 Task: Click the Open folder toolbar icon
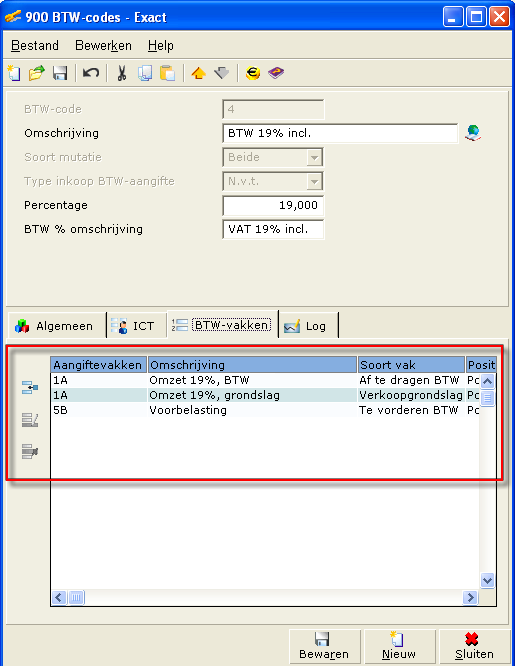tap(37, 73)
